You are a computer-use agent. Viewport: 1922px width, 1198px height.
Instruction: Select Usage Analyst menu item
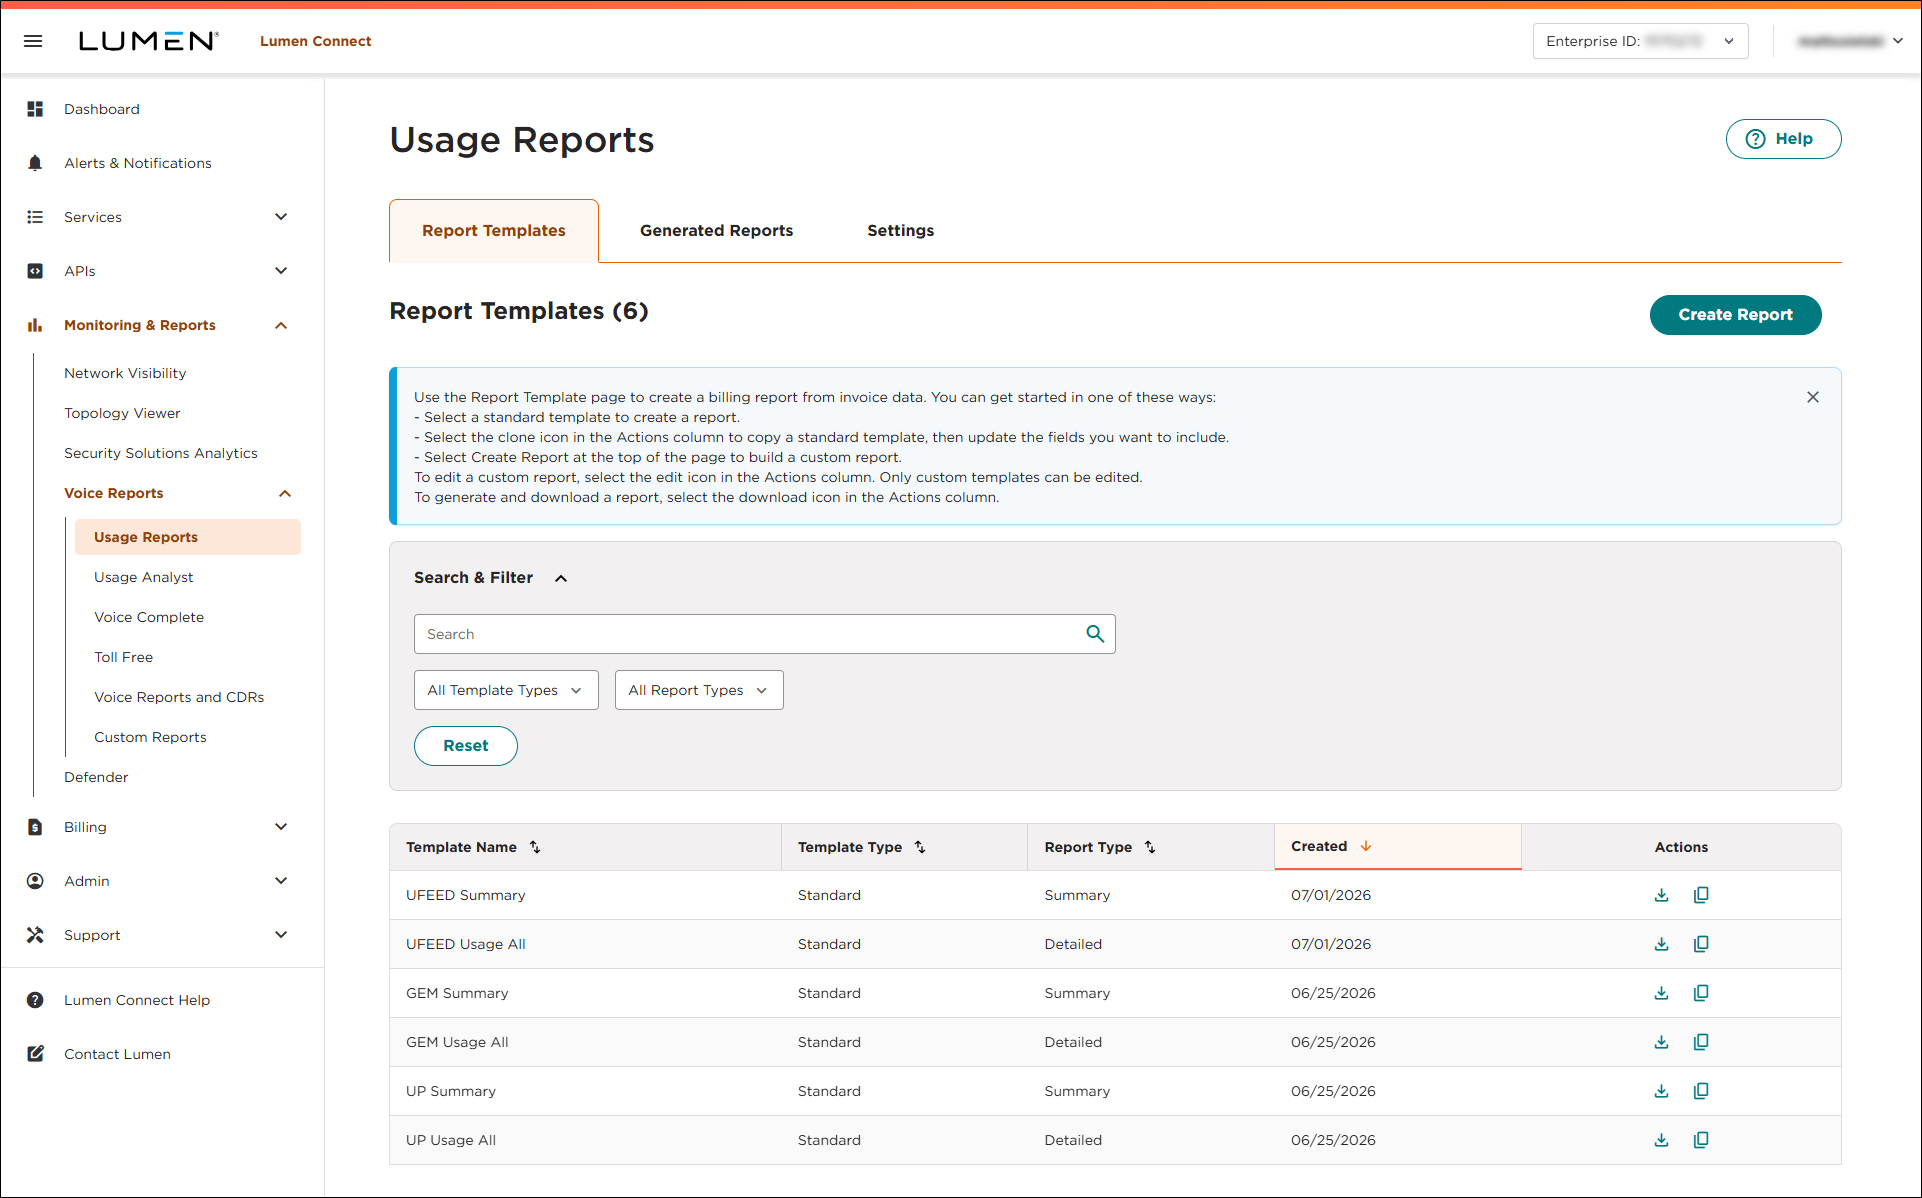coord(144,577)
